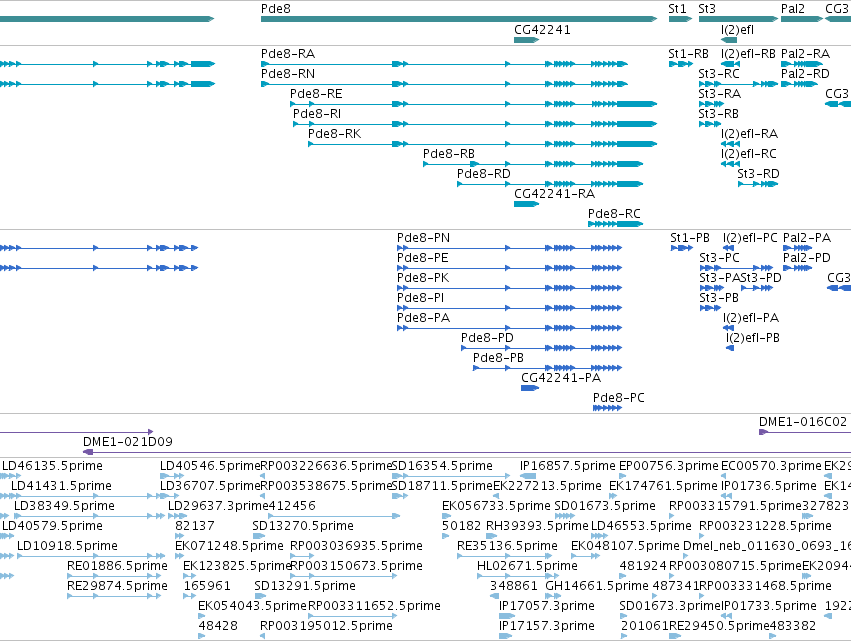Click the St3-PD protein label
The height and width of the screenshot is (641, 851).
coord(761,278)
